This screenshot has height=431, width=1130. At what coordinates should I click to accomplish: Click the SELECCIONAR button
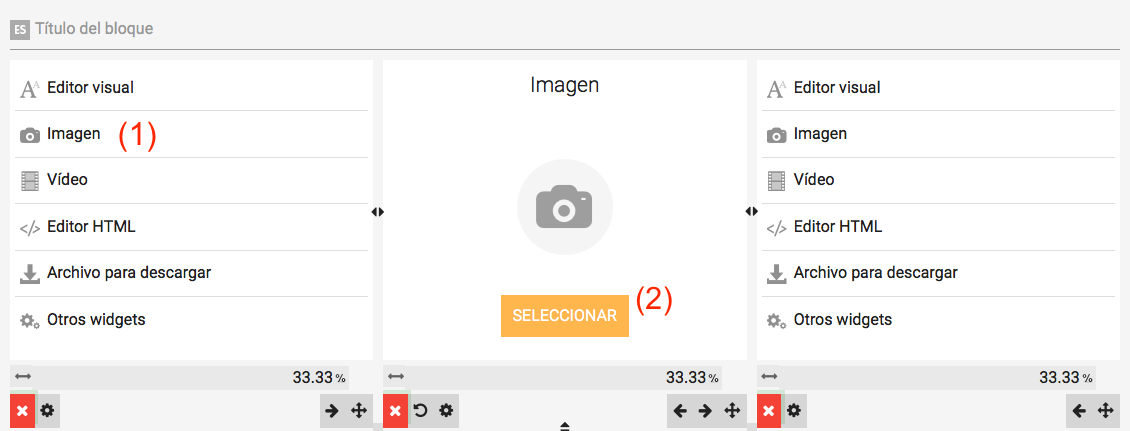[x=564, y=316]
